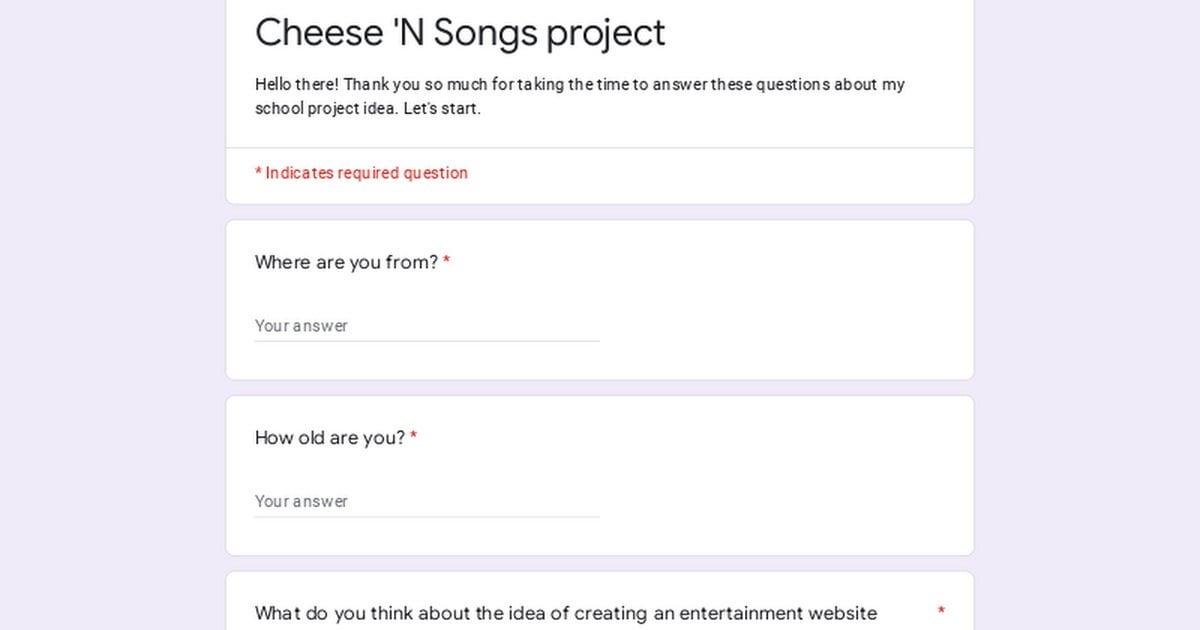Click the lavender page background left of the form
The height and width of the screenshot is (630, 1200).
coord(110,315)
